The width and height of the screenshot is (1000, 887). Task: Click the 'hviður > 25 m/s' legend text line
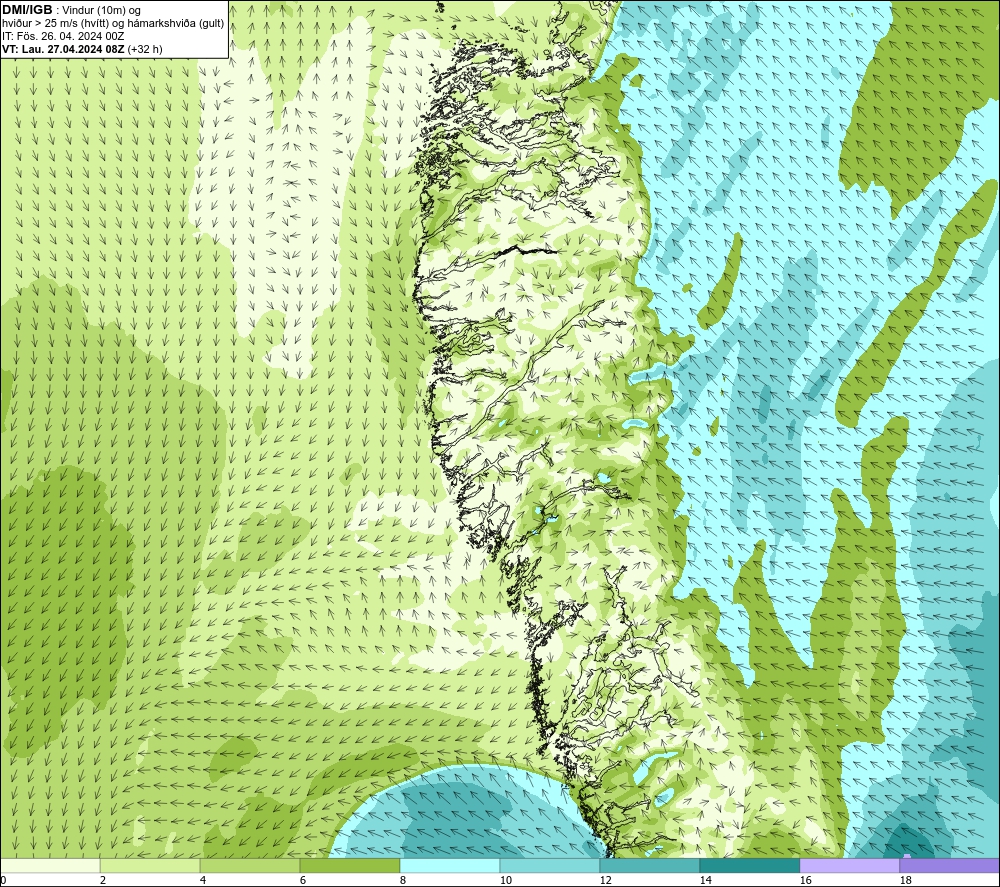113,24
